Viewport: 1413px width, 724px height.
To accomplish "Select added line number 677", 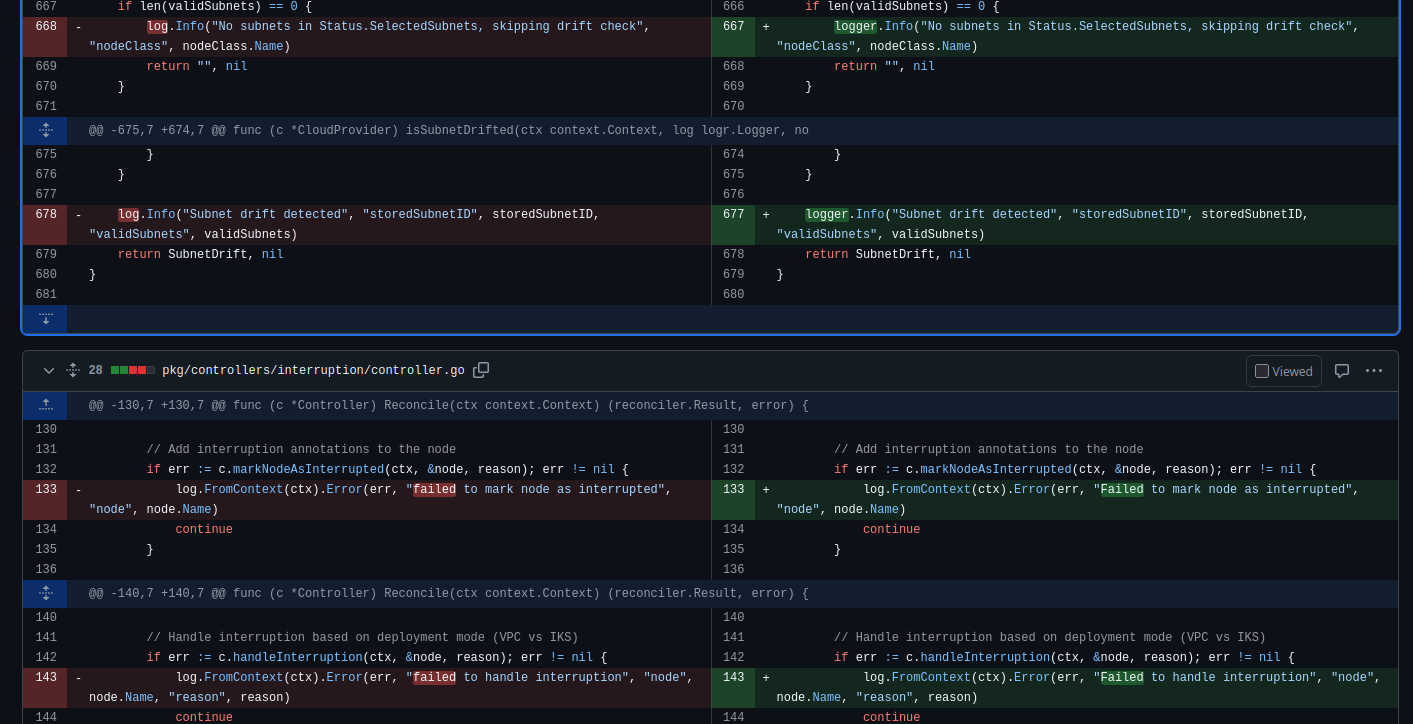I will point(733,215).
